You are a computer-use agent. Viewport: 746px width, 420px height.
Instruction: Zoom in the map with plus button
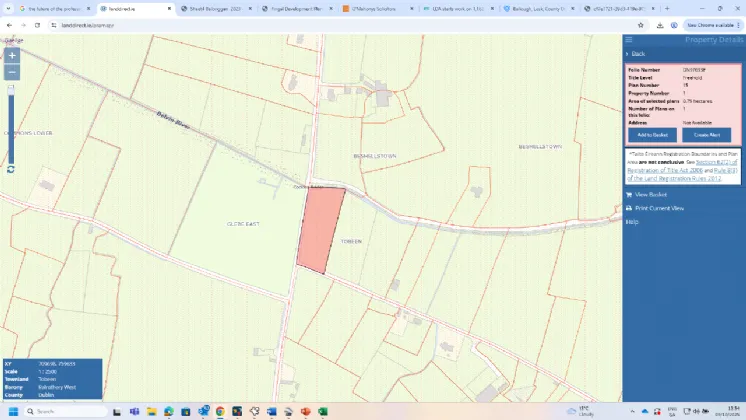[12, 55]
